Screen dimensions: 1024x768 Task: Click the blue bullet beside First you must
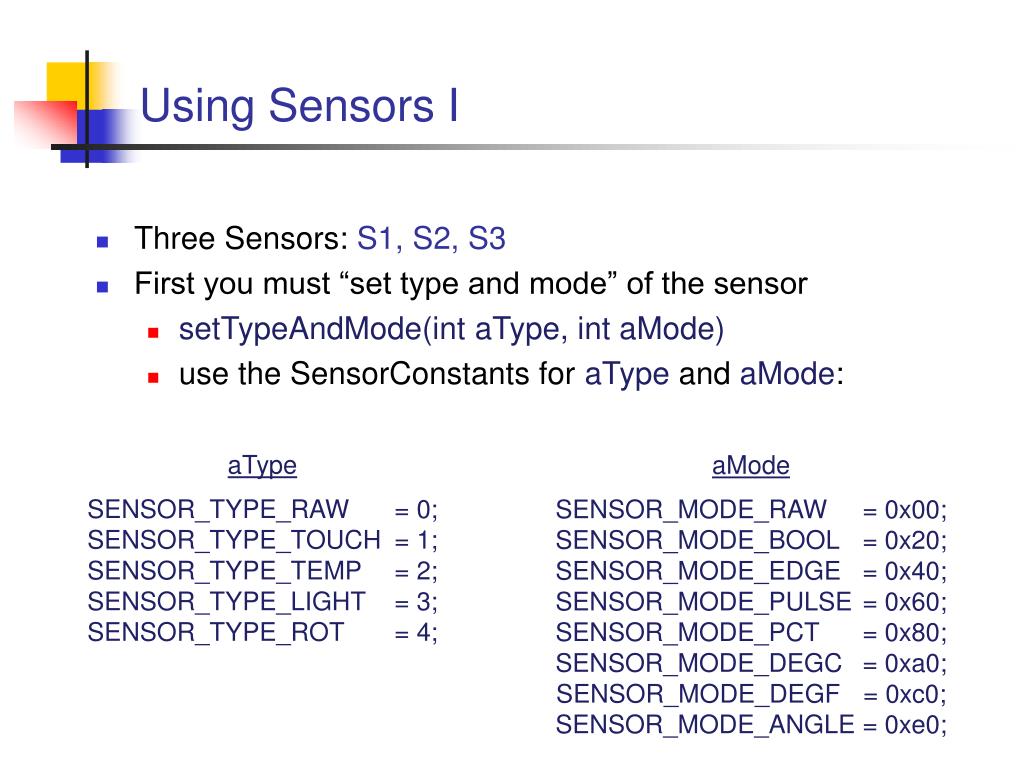(102, 285)
